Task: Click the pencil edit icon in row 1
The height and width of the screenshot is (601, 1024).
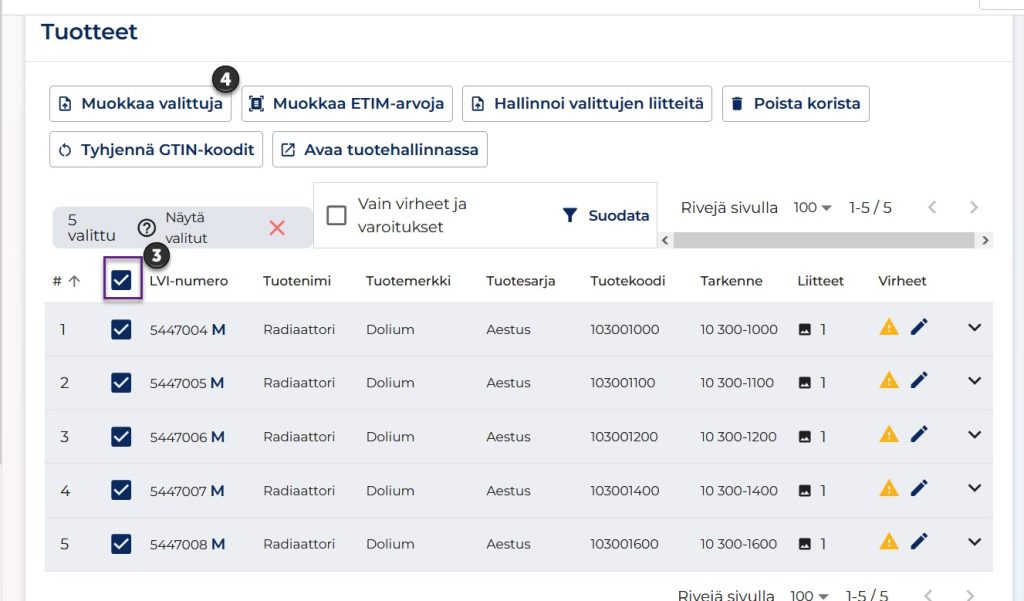Action: (x=919, y=327)
